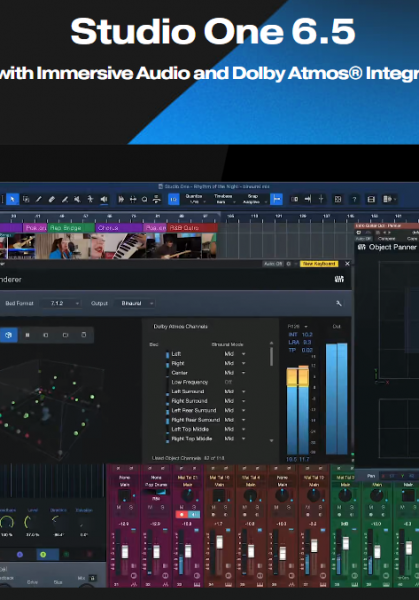Click the wrench settings icon in renderer
419x600 pixels.
339,303
